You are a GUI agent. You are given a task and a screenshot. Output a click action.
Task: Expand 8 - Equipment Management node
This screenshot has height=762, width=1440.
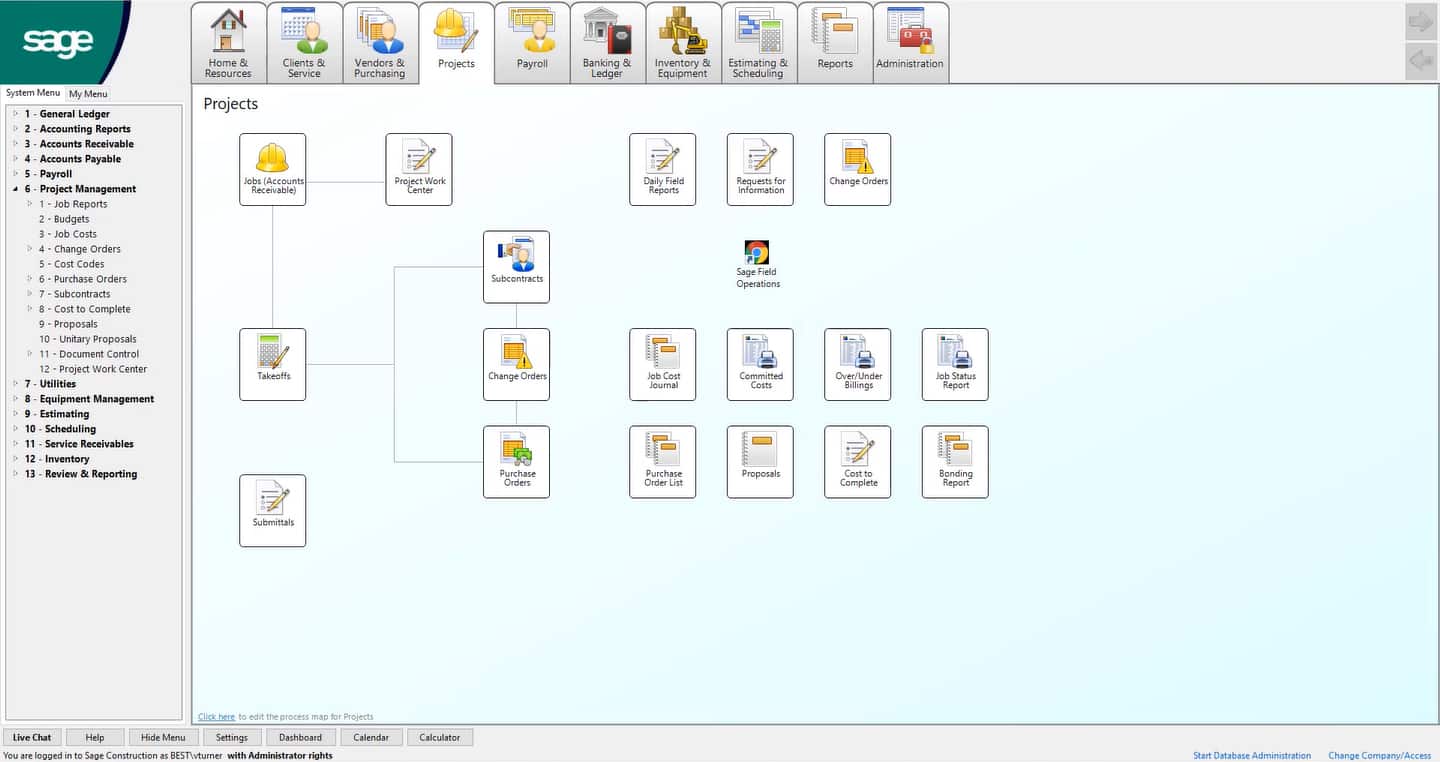point(15,399)
